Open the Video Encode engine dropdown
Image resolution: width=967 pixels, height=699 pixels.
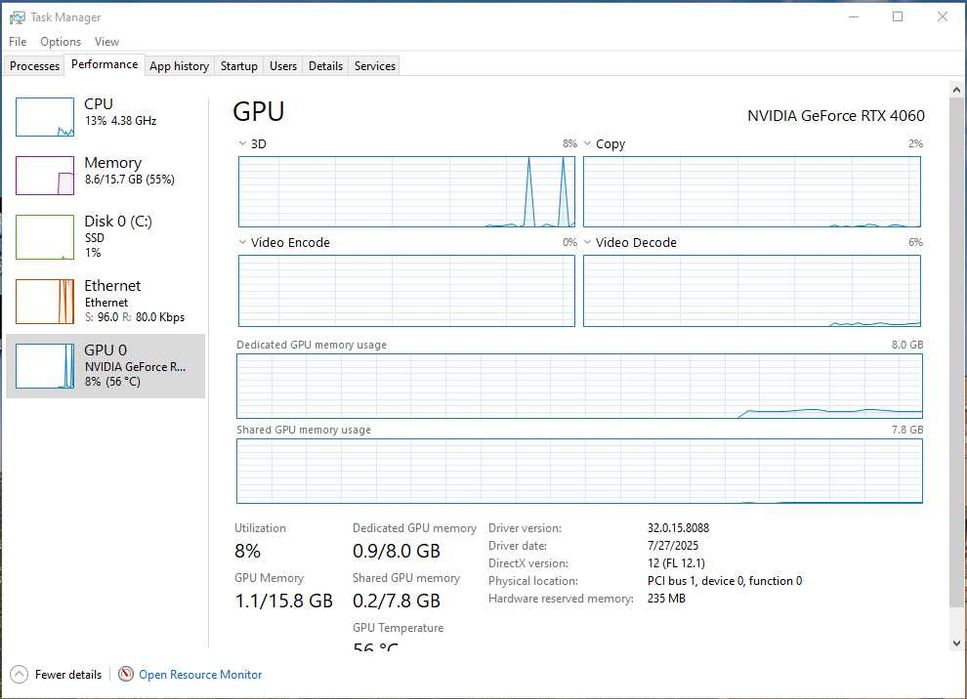point(243,243)
